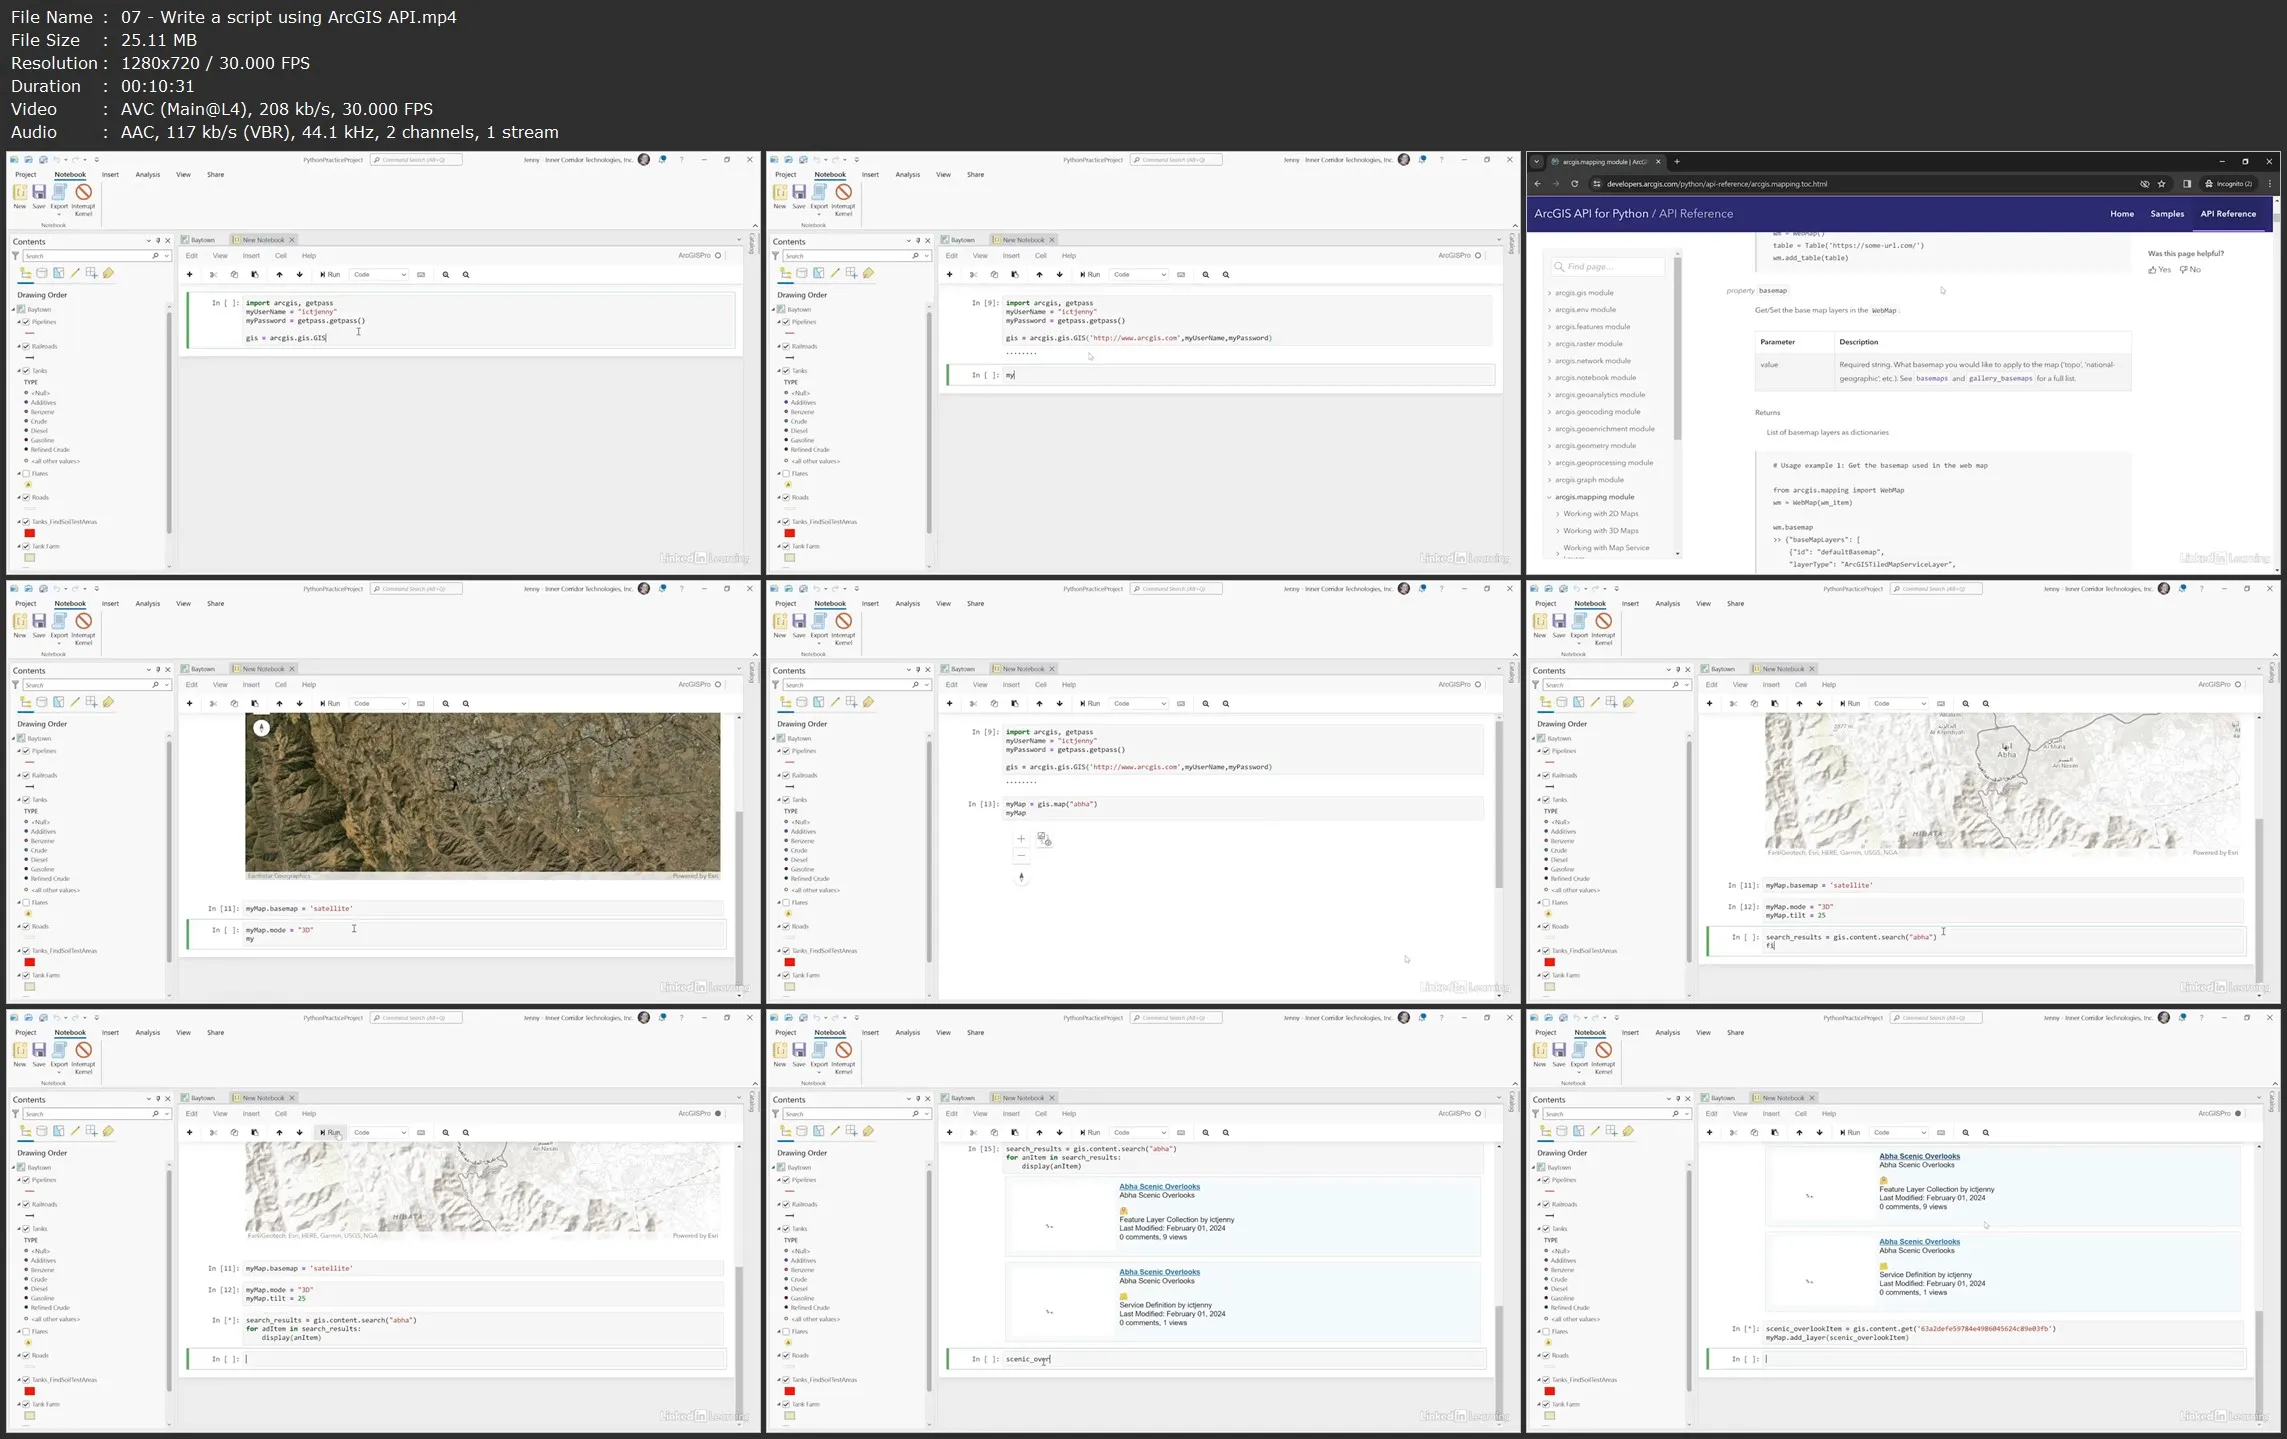Open Help menu in middle-right frame notebook
The image size is (2287, 1439).
tap(1829, 685)
